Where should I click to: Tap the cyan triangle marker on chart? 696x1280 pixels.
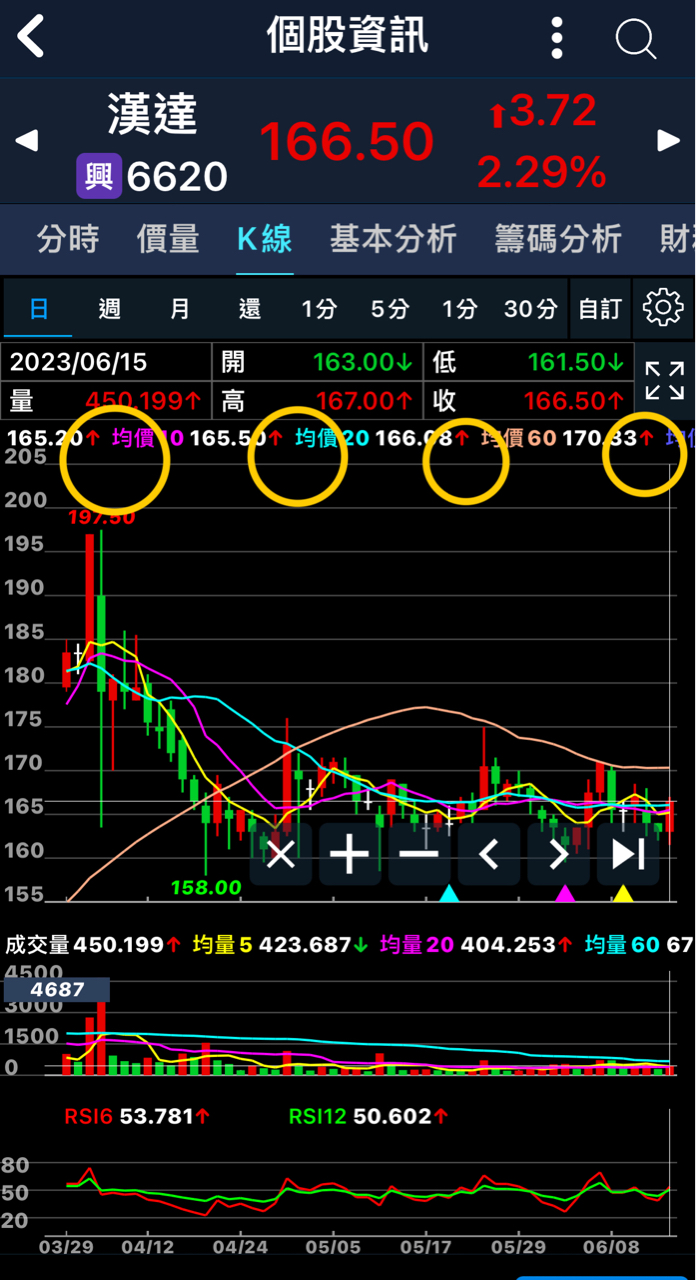449,893
